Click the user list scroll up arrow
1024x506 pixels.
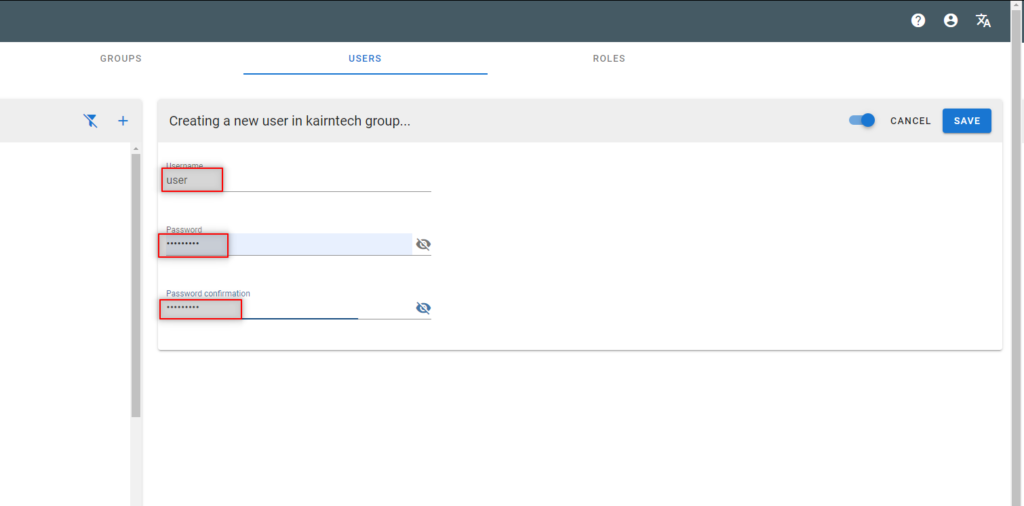(x=136, y=148)
